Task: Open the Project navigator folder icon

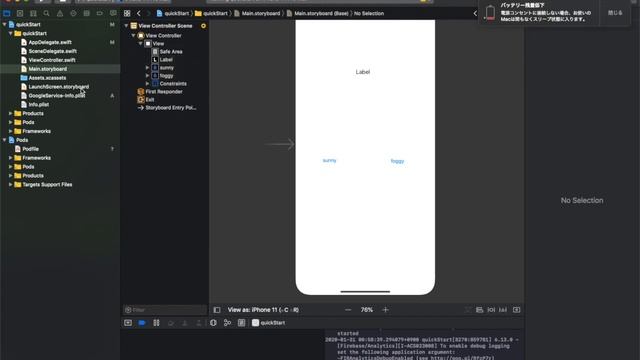Action: 7,13
